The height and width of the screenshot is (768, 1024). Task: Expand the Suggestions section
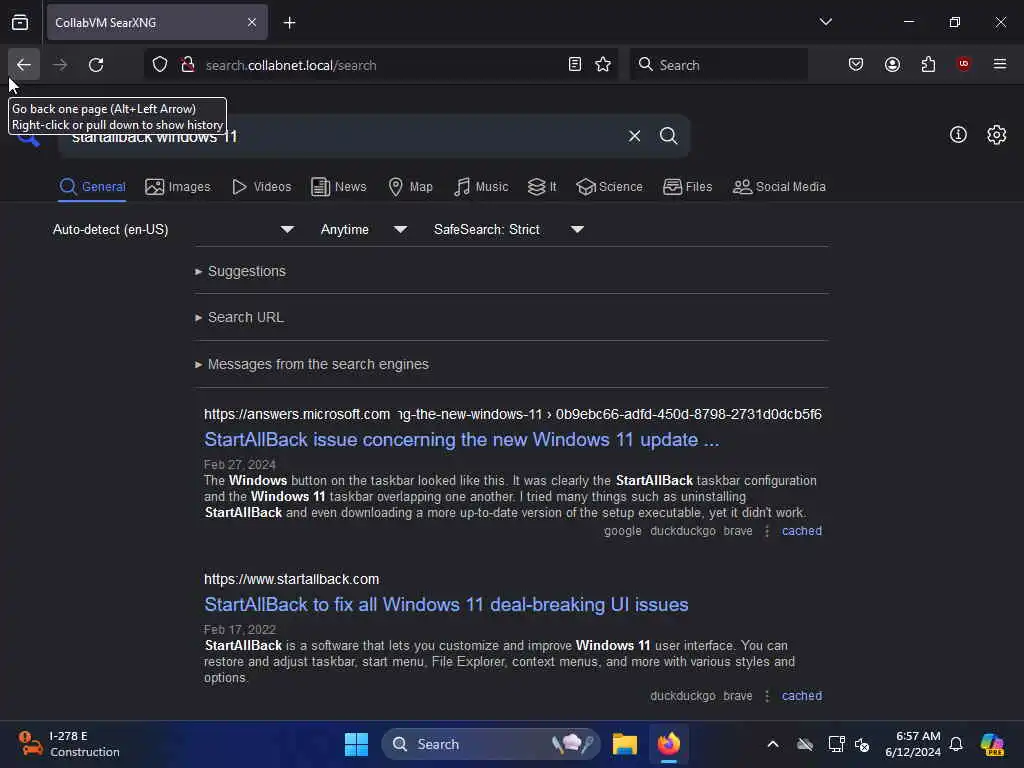[240, 271]
